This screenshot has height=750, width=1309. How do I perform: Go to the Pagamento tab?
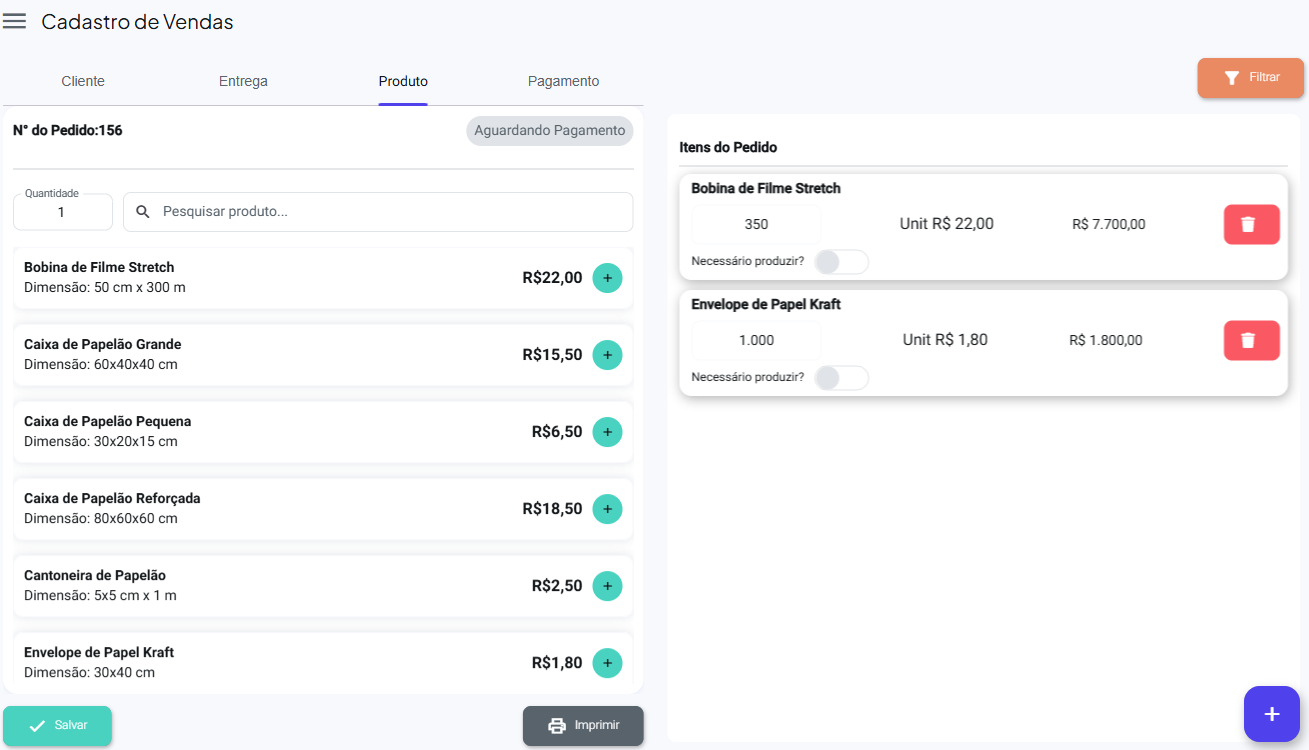pyautogui.click(x=563, y=81)
